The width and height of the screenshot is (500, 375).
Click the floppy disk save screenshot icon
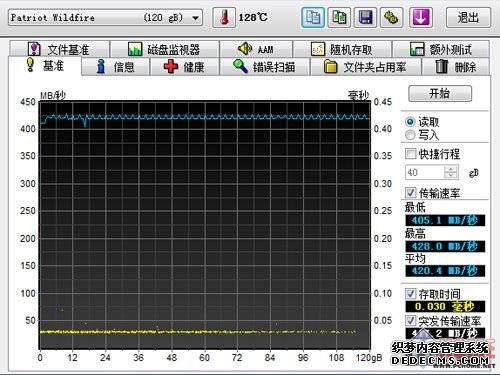pos(365,17)
